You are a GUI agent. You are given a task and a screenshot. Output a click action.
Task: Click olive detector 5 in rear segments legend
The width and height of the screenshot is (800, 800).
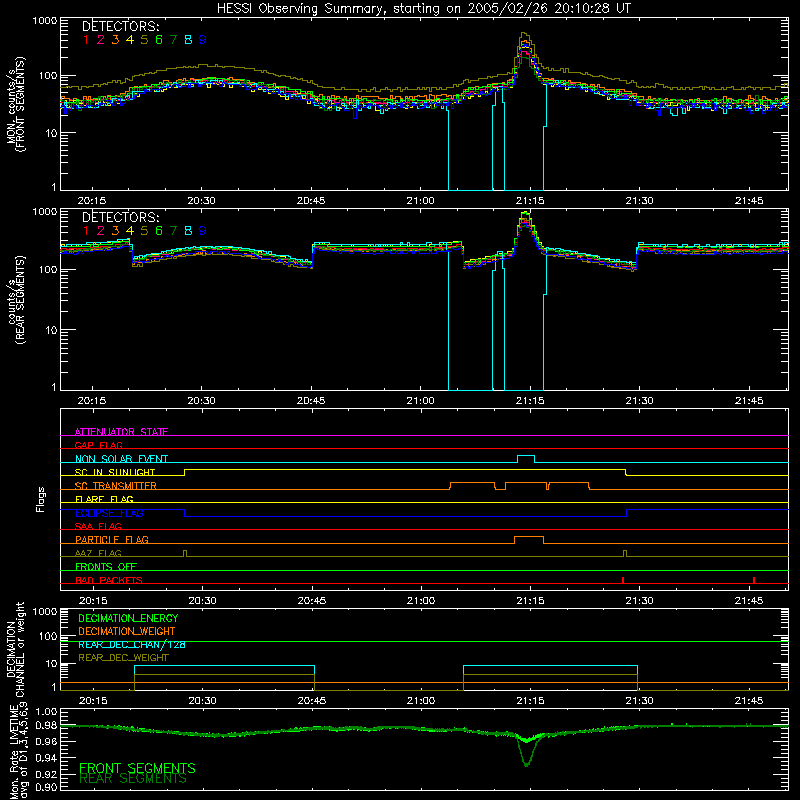(144, 231)
